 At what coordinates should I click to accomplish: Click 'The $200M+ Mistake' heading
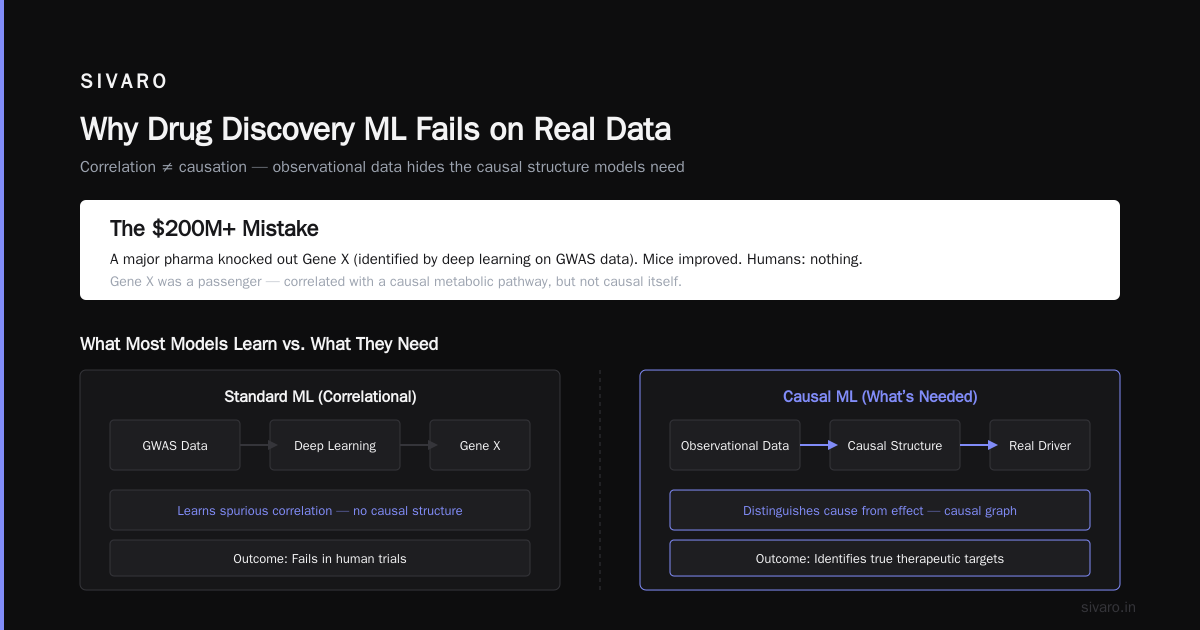[x=214, y=228]
